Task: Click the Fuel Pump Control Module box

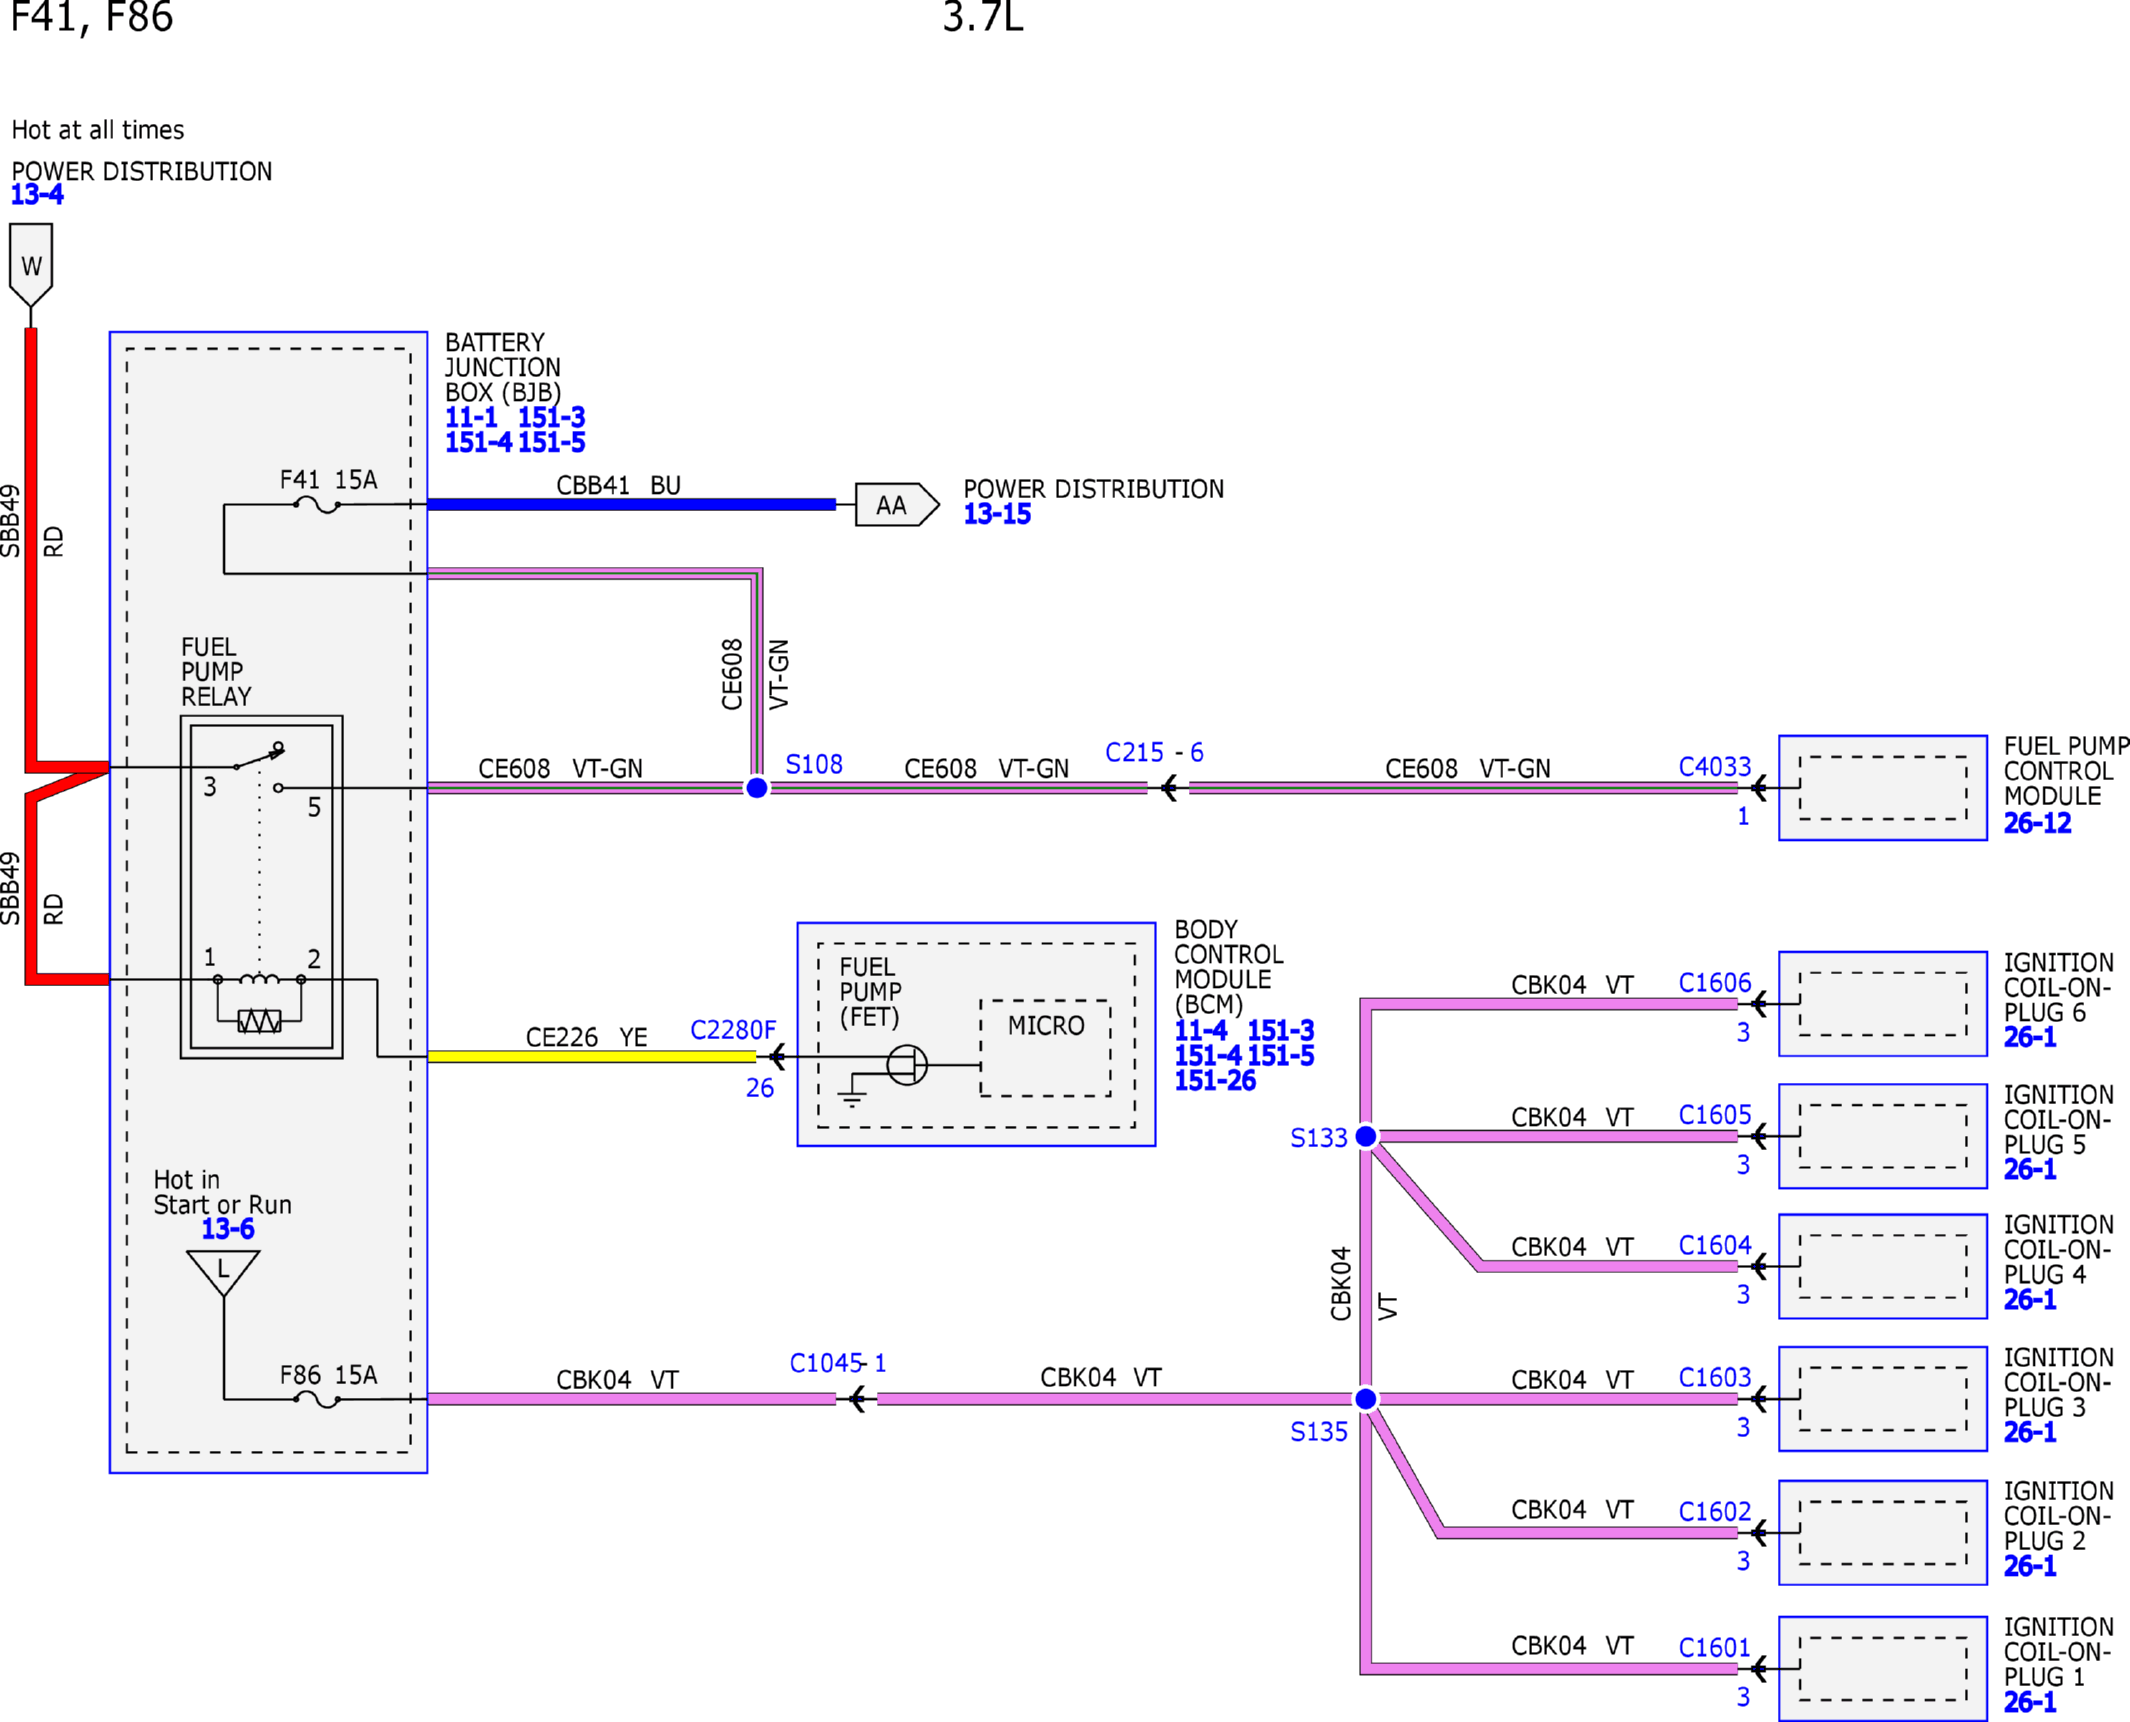Action: click(x=1882, y=788)
